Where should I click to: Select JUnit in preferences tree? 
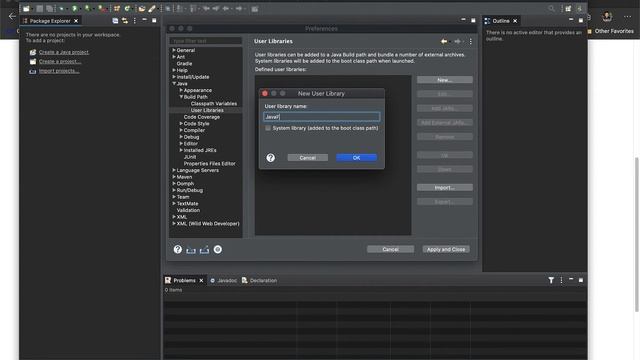tap(190, 157)
